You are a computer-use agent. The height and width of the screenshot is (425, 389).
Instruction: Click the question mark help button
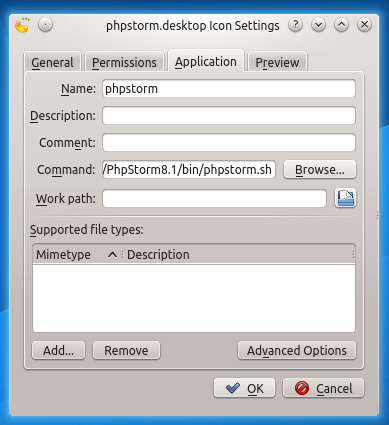295,25
